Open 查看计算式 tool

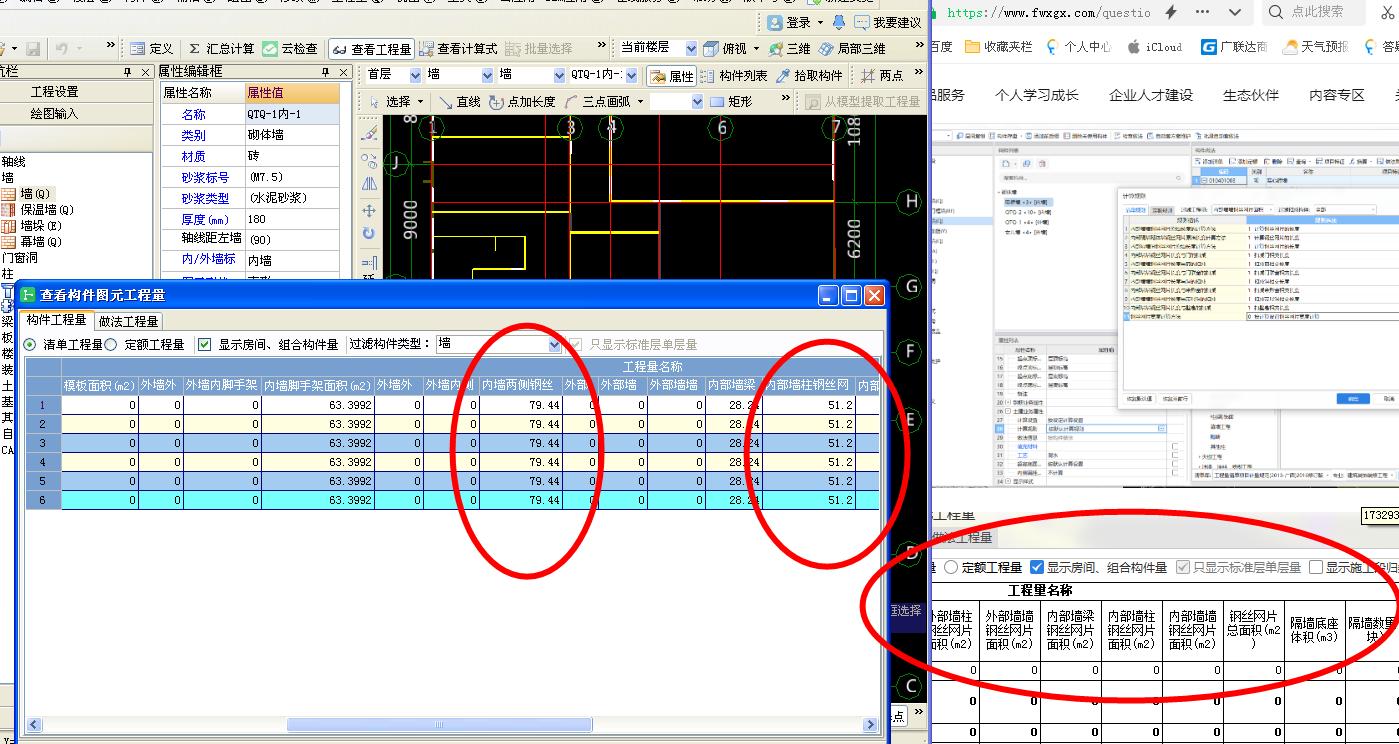[x=458, y=48]
